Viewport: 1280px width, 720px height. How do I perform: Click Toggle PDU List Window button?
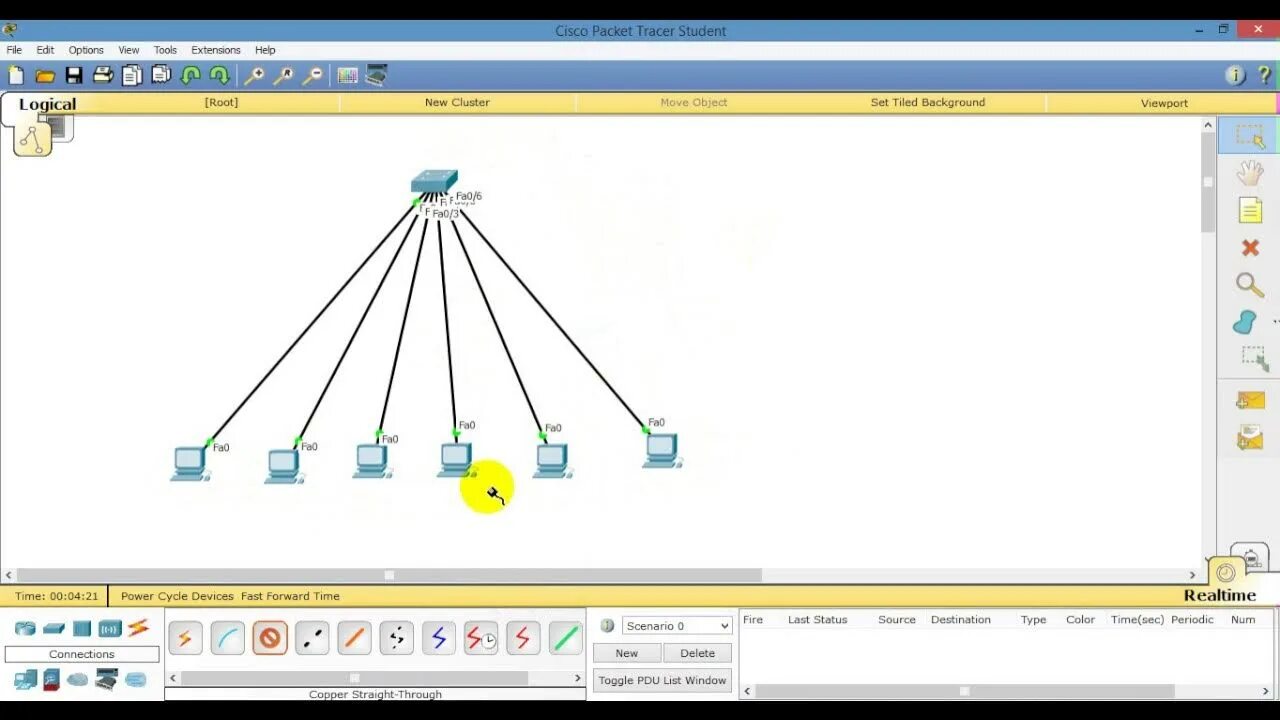click(x=662, y=680)
